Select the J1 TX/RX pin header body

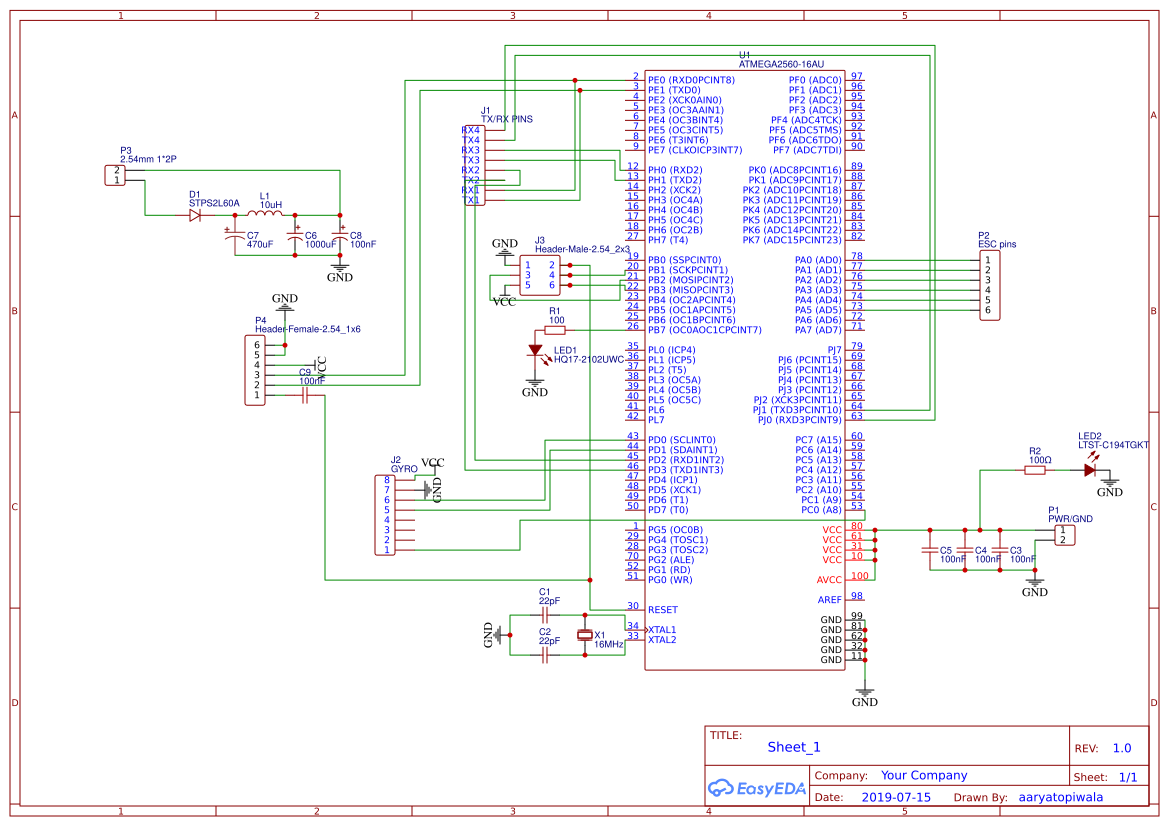click(x=474, y=165)
